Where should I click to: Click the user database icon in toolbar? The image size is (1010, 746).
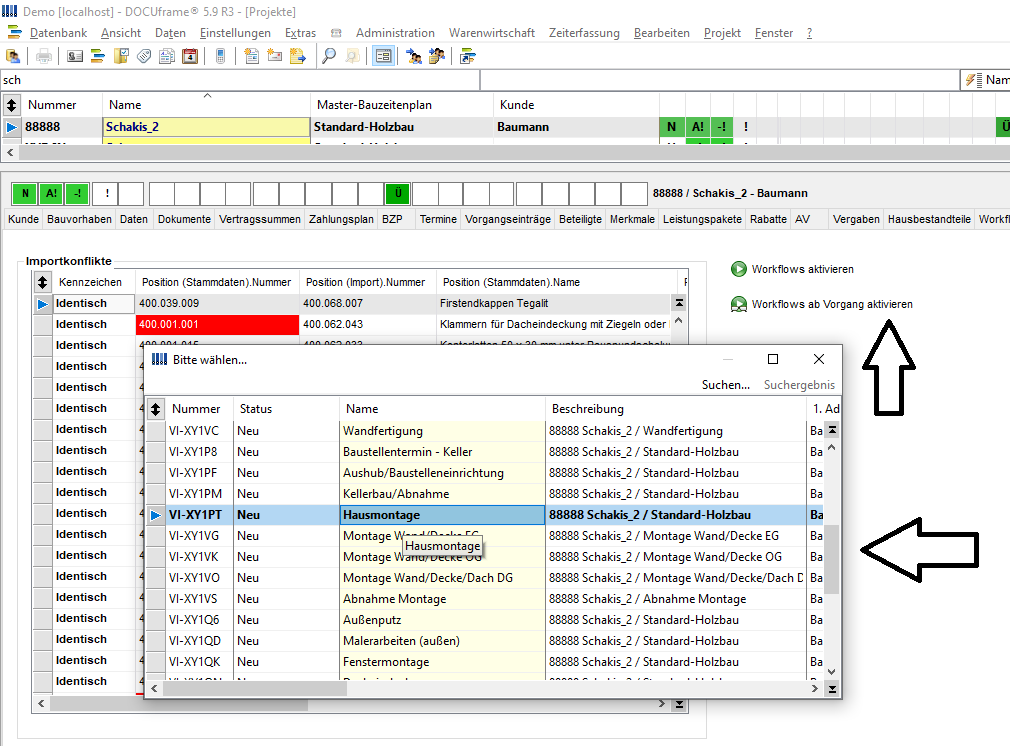click(x=13, y=57)
